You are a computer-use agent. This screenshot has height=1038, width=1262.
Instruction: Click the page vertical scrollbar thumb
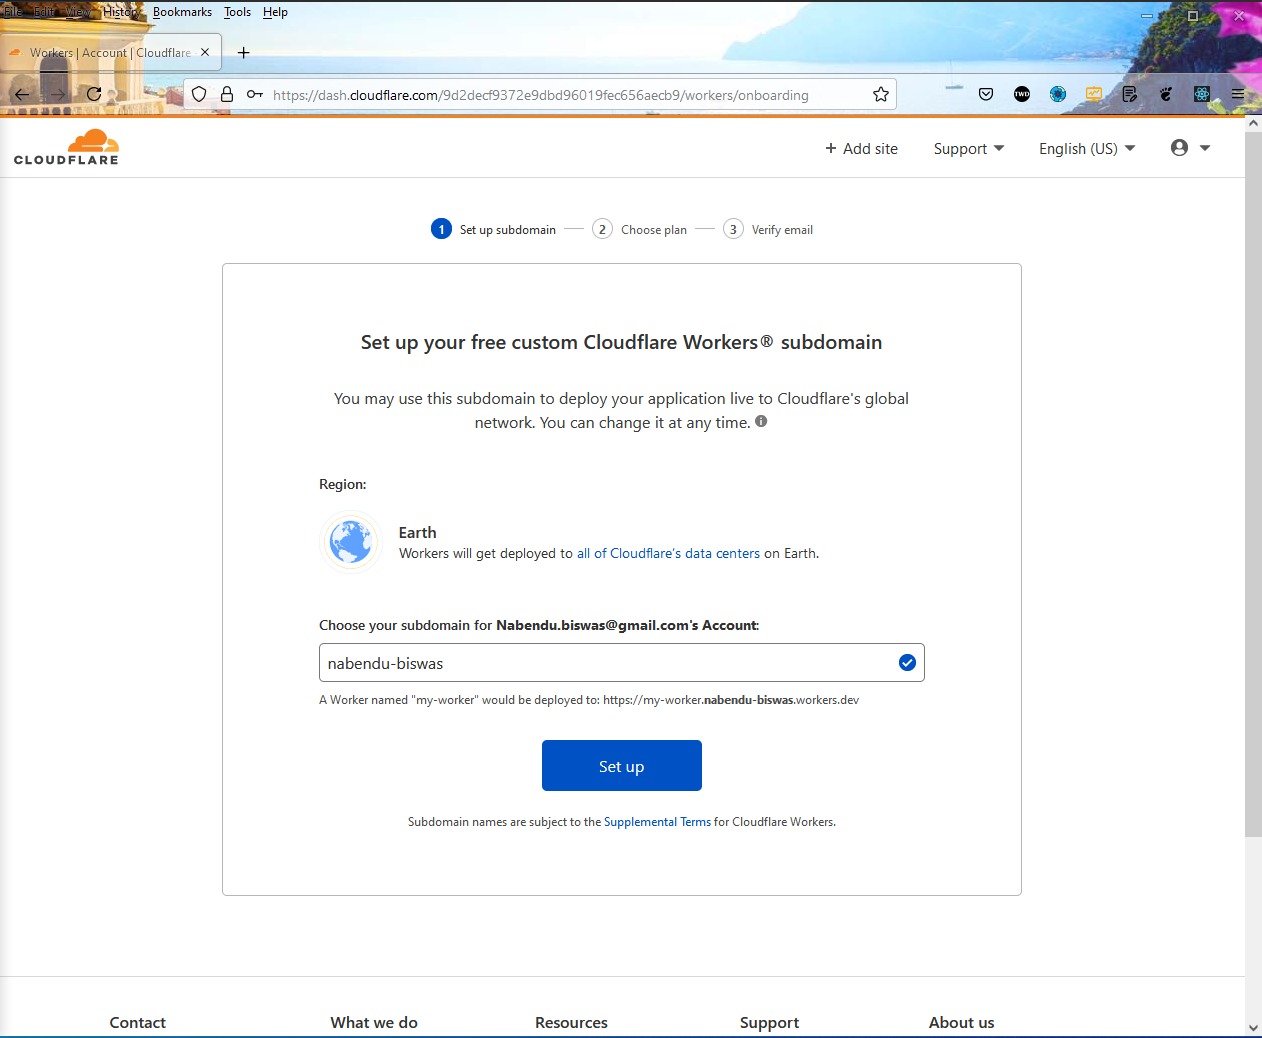pos(1253,484)
